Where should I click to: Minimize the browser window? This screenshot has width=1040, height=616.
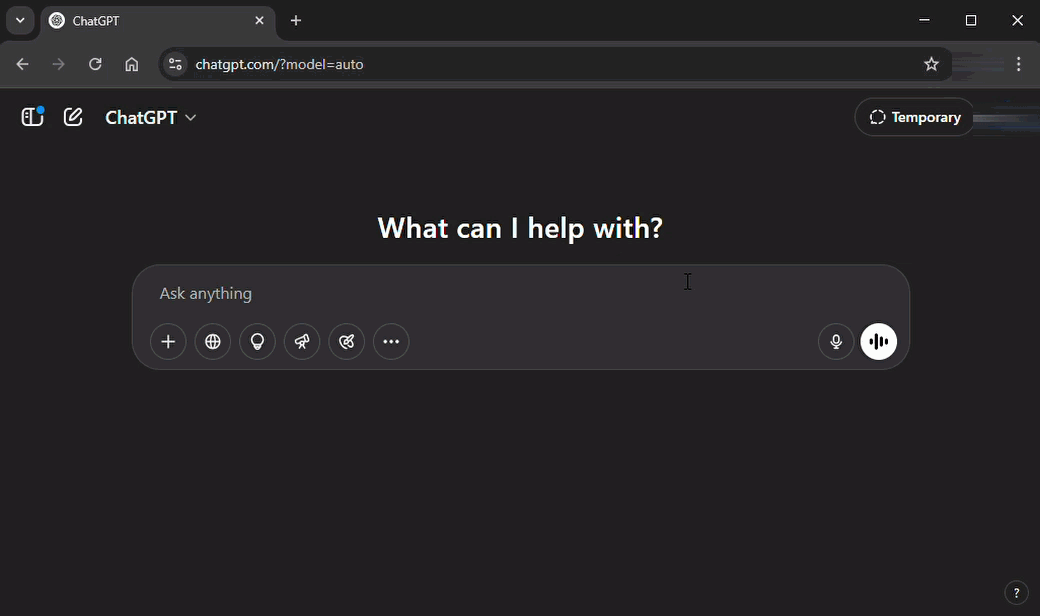[924, 21]
